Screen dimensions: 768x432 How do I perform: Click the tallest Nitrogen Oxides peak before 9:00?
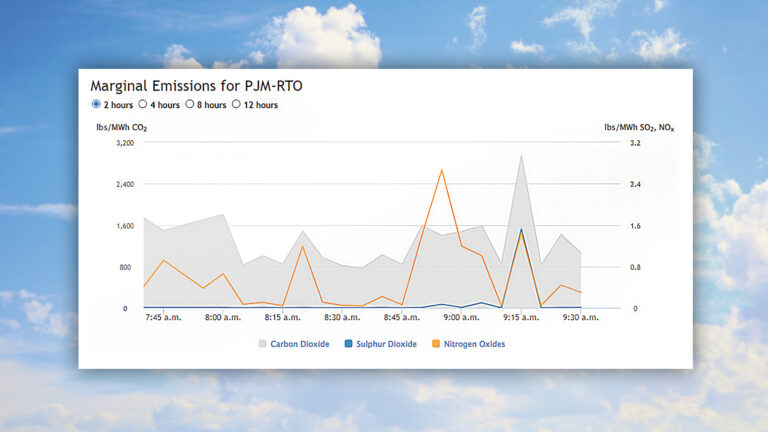click(x=442, y=170)
